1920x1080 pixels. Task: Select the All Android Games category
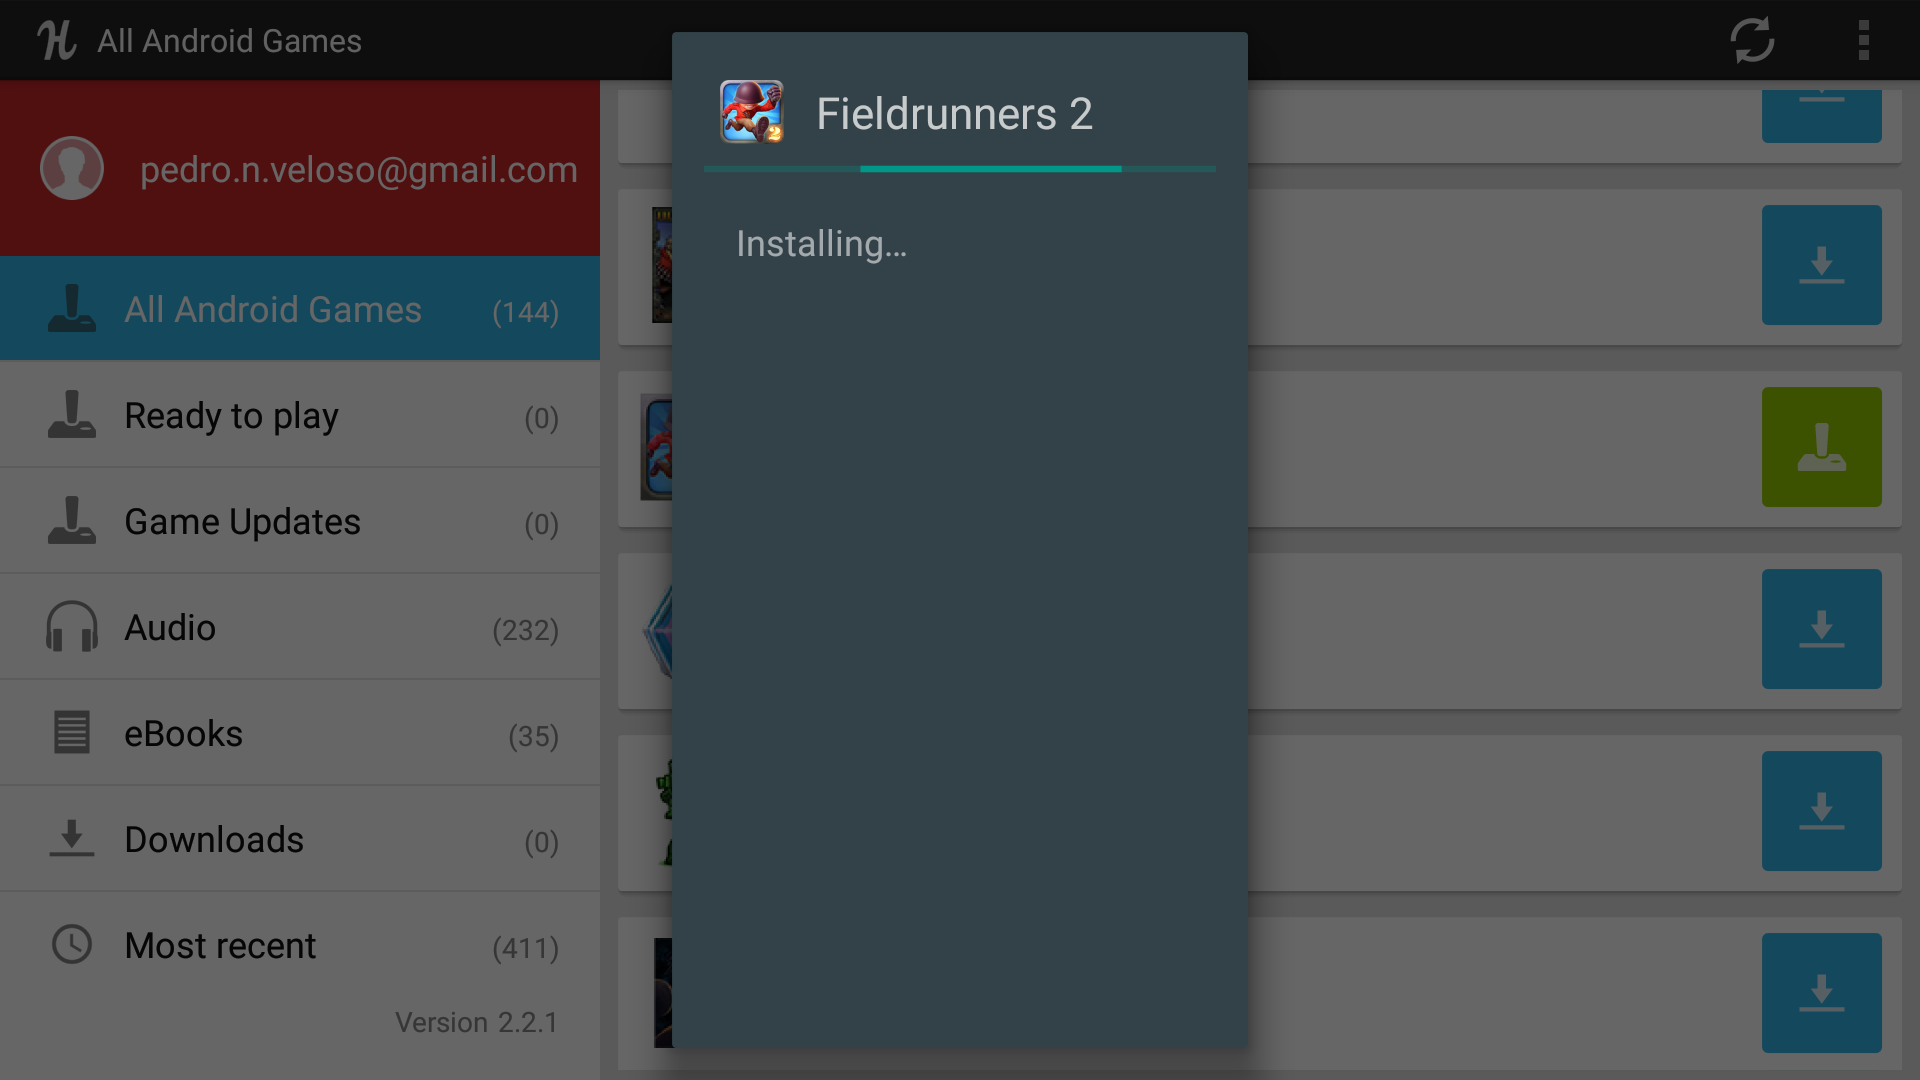click(x=299, y=310)
